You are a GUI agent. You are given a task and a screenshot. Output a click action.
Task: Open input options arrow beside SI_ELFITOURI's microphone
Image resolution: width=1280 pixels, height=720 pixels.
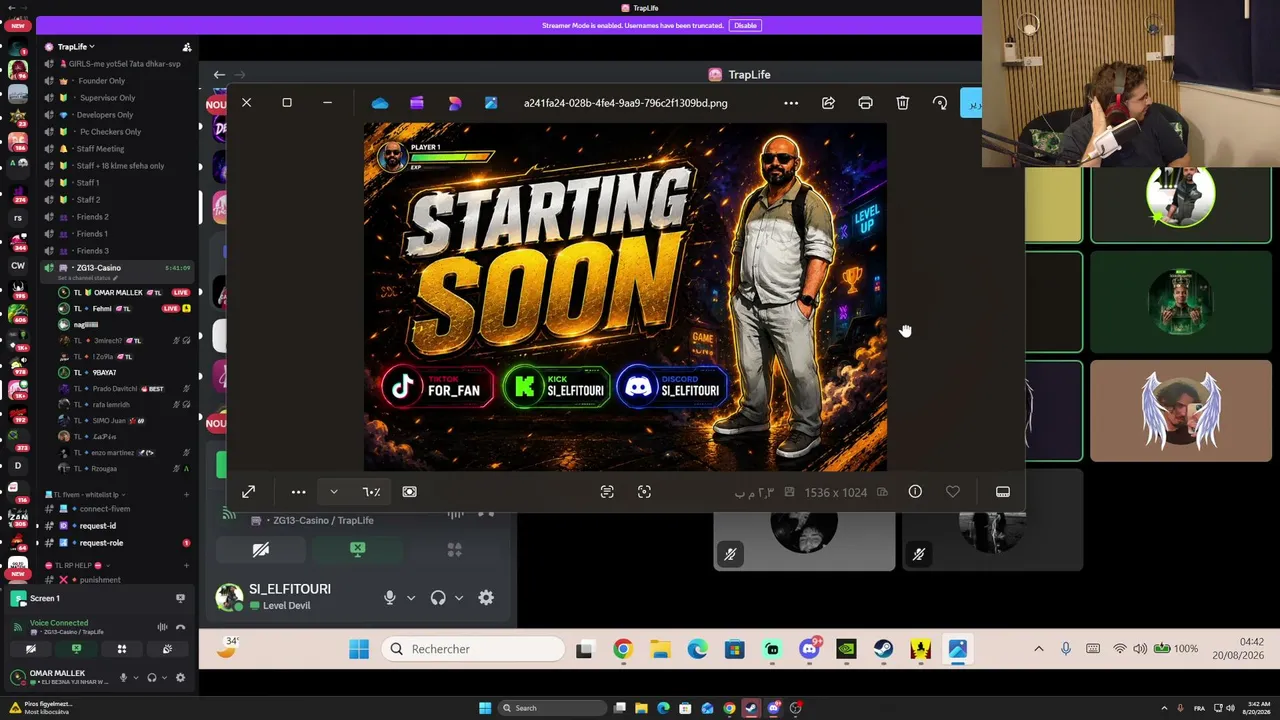point(410,598)
